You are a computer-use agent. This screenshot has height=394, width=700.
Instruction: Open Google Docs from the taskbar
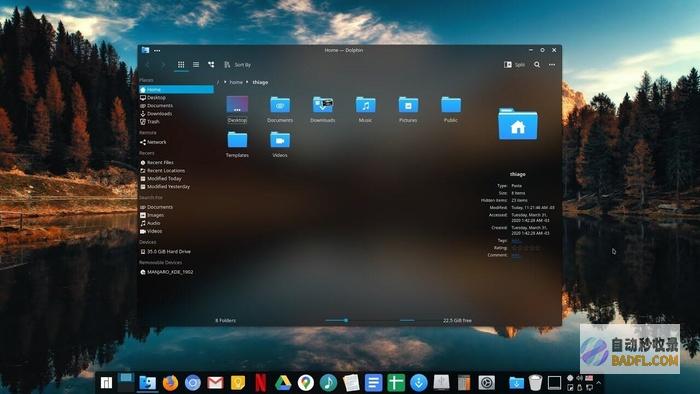pos(373,383)
